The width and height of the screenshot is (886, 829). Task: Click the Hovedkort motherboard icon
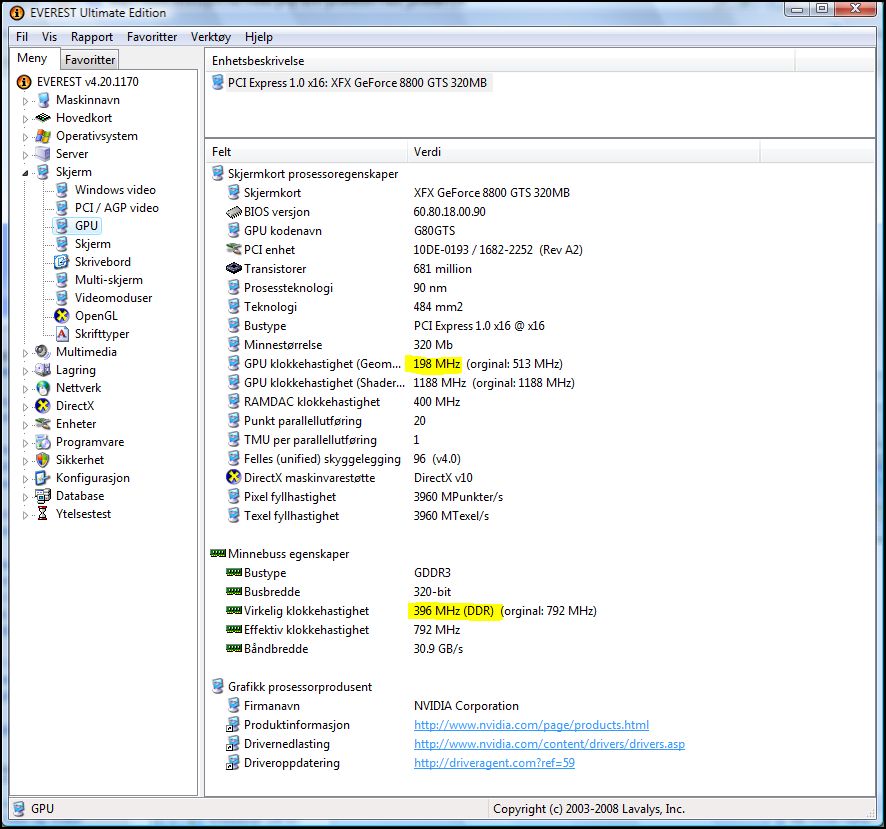coord(43,118)
